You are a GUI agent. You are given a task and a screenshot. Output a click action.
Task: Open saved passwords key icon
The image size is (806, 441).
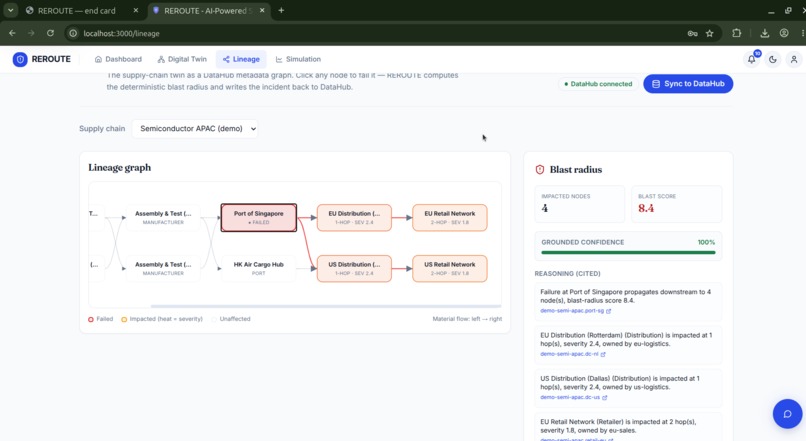(692, 33)
